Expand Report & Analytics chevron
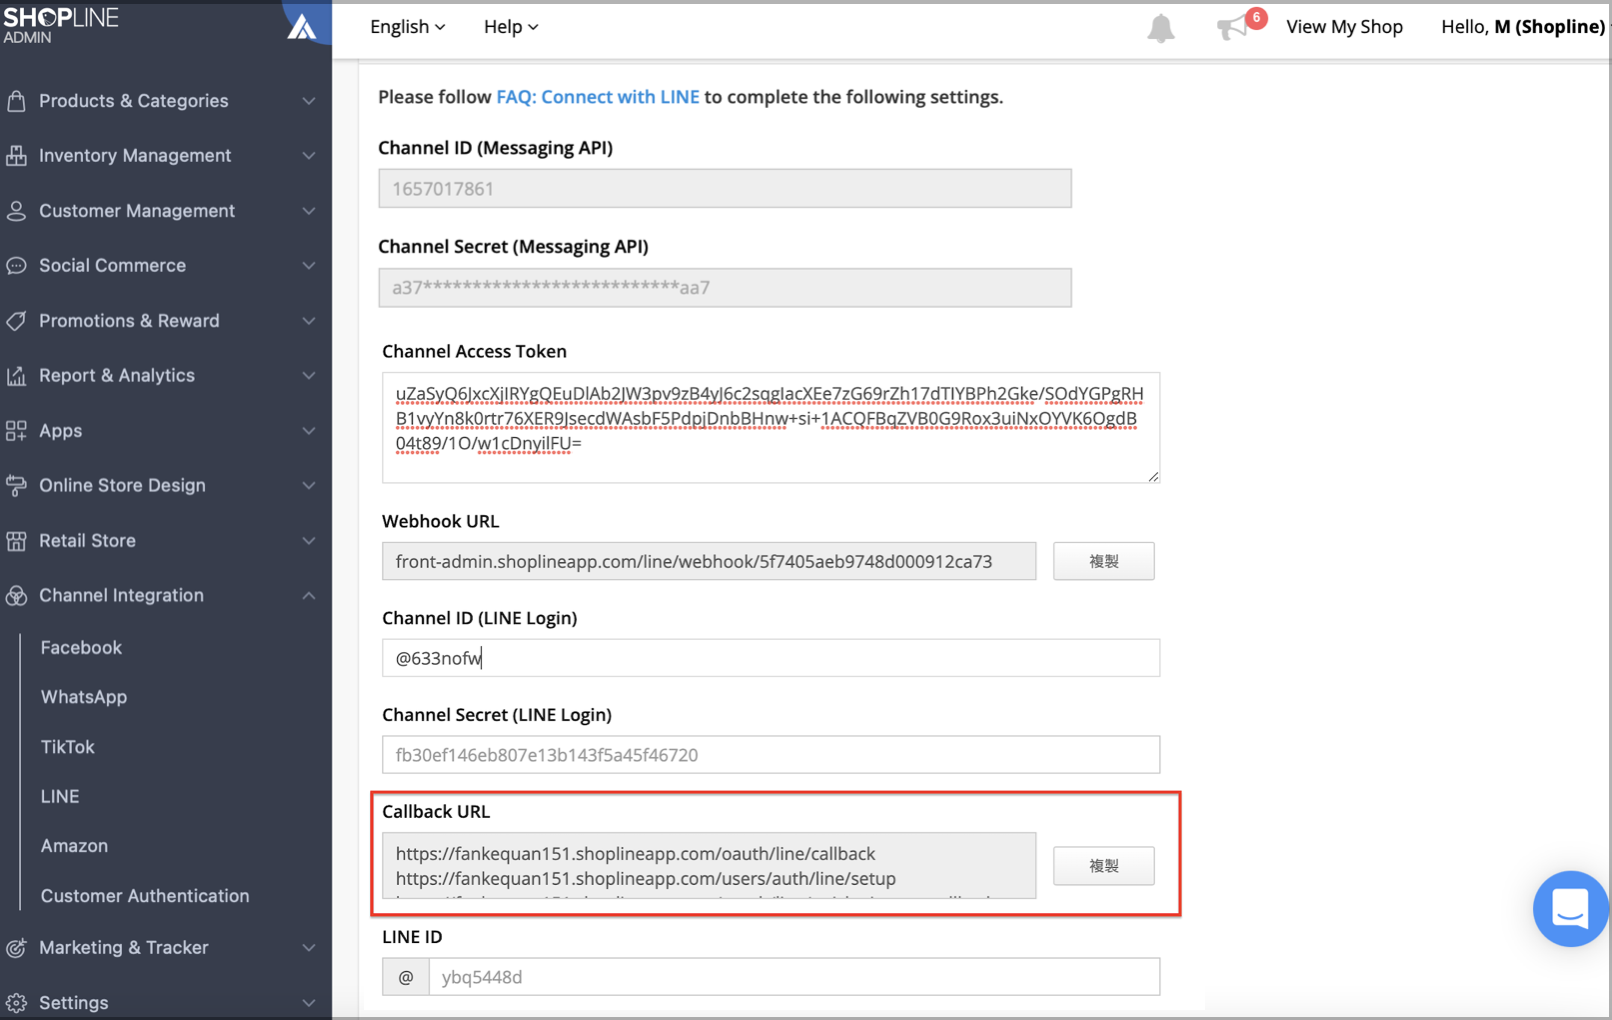 (x=309, y=376)
